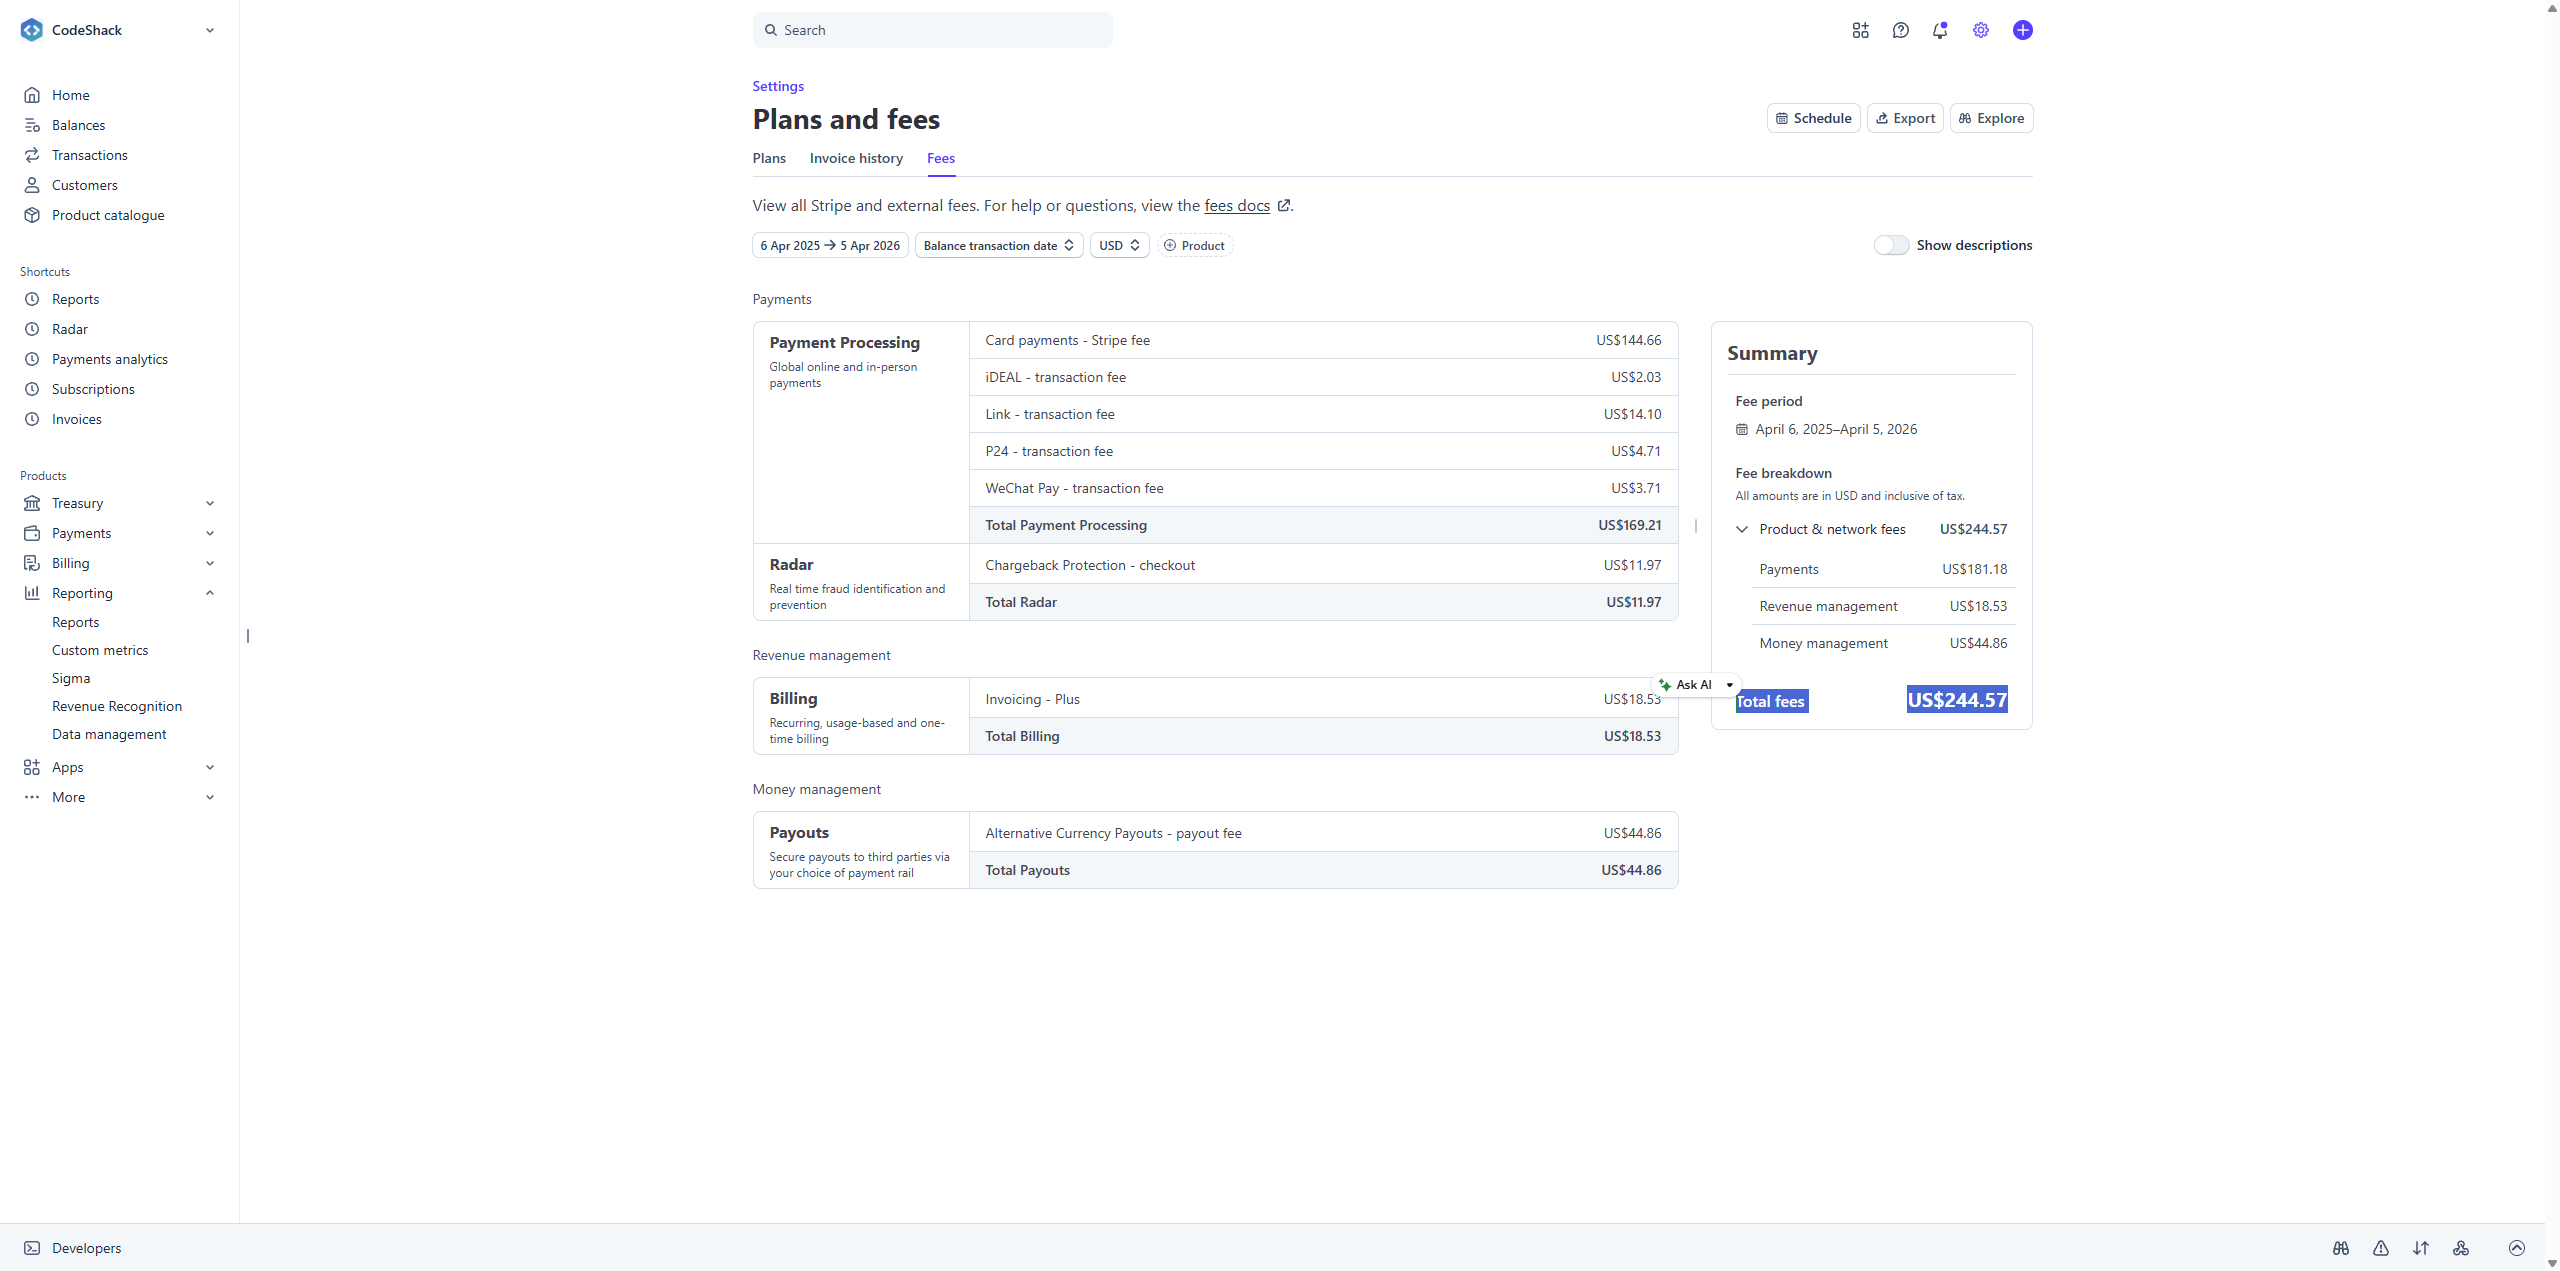Viewport: 2560px width, 1271px height.
Task: Open notifications bell icon
Action: click(1940, 30)
